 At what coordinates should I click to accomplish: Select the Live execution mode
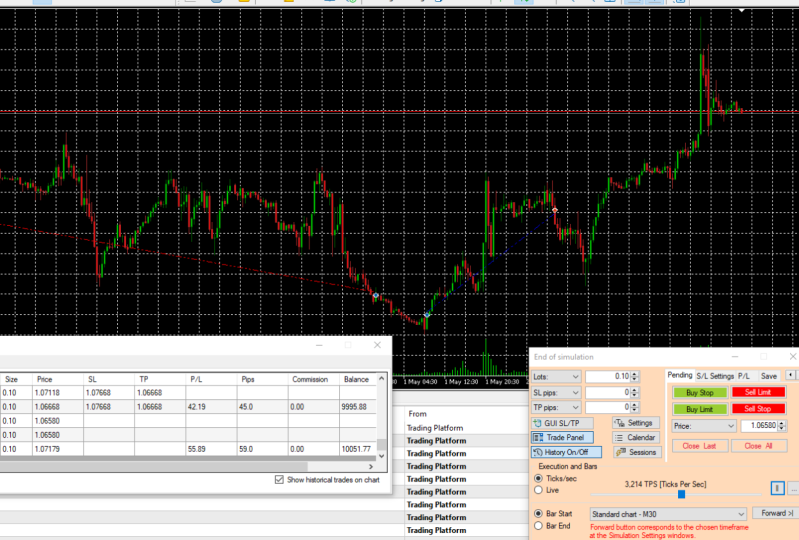pyautogui.click(x=538, y=490)
